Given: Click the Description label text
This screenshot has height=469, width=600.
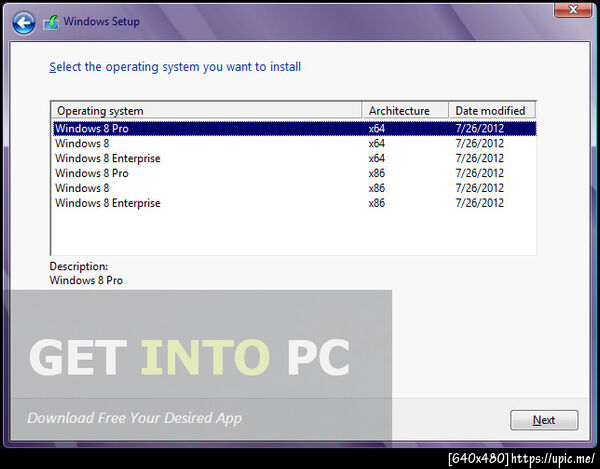Looking at the screenshot, I should click(78, 266).
